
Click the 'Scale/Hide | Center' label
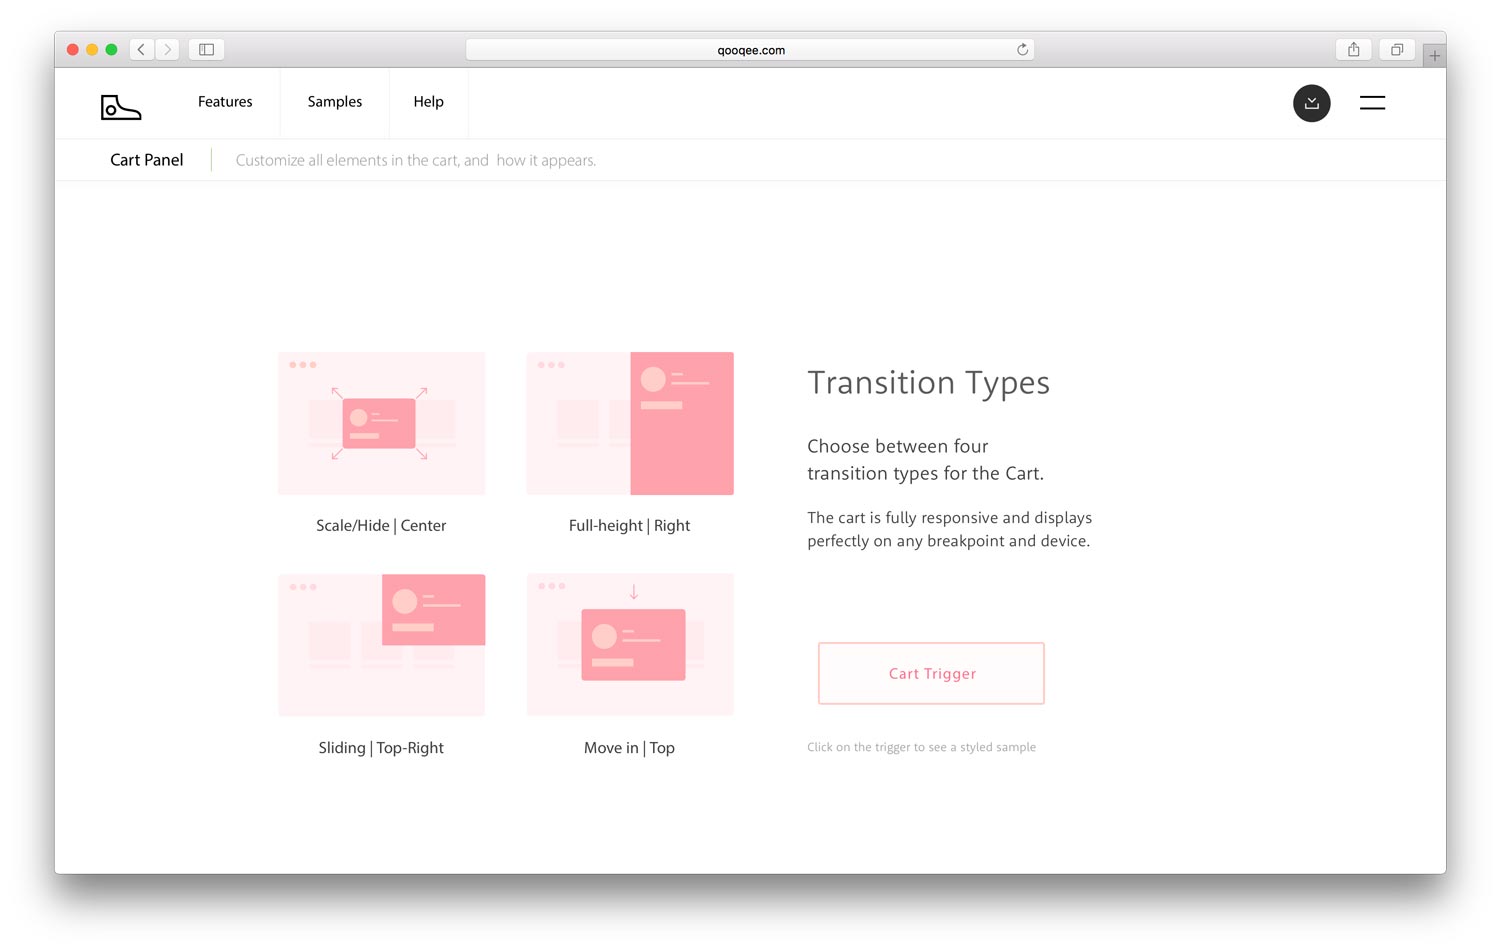coord(381,526)
